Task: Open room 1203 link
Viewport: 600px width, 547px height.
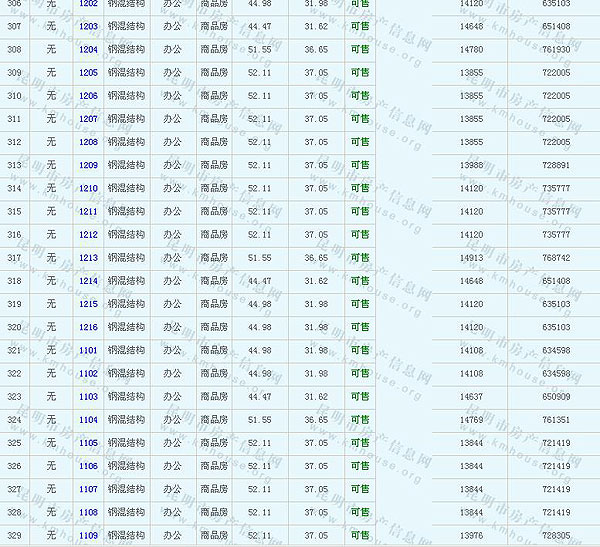Action: coord(88,26)
